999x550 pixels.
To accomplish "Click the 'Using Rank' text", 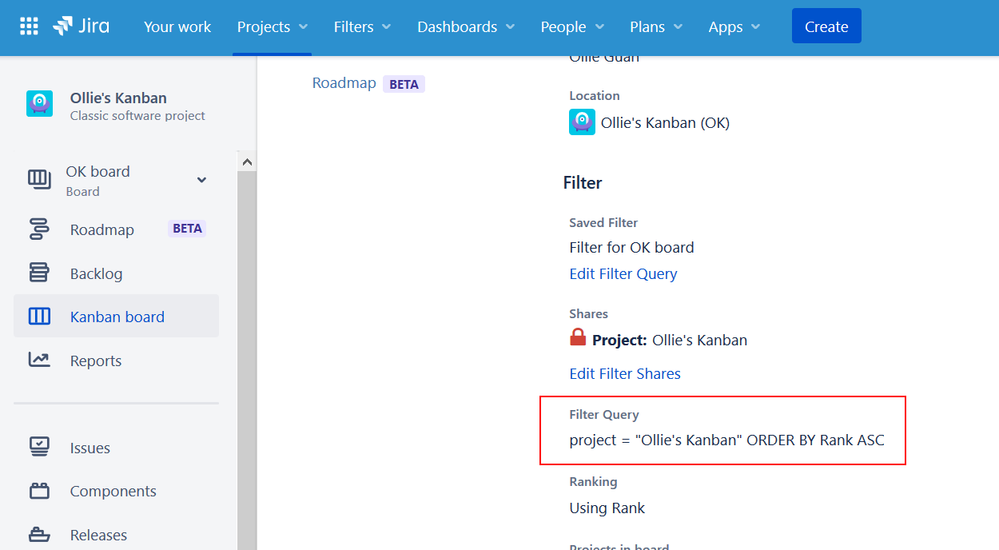I will click(x=607, y=508).
